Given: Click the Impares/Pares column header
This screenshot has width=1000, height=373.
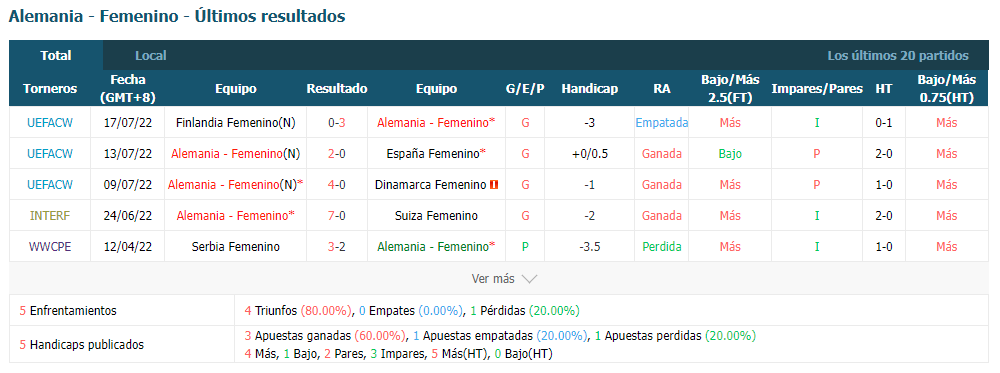Looking at the screenshot, I should click(x=817, y=89).
